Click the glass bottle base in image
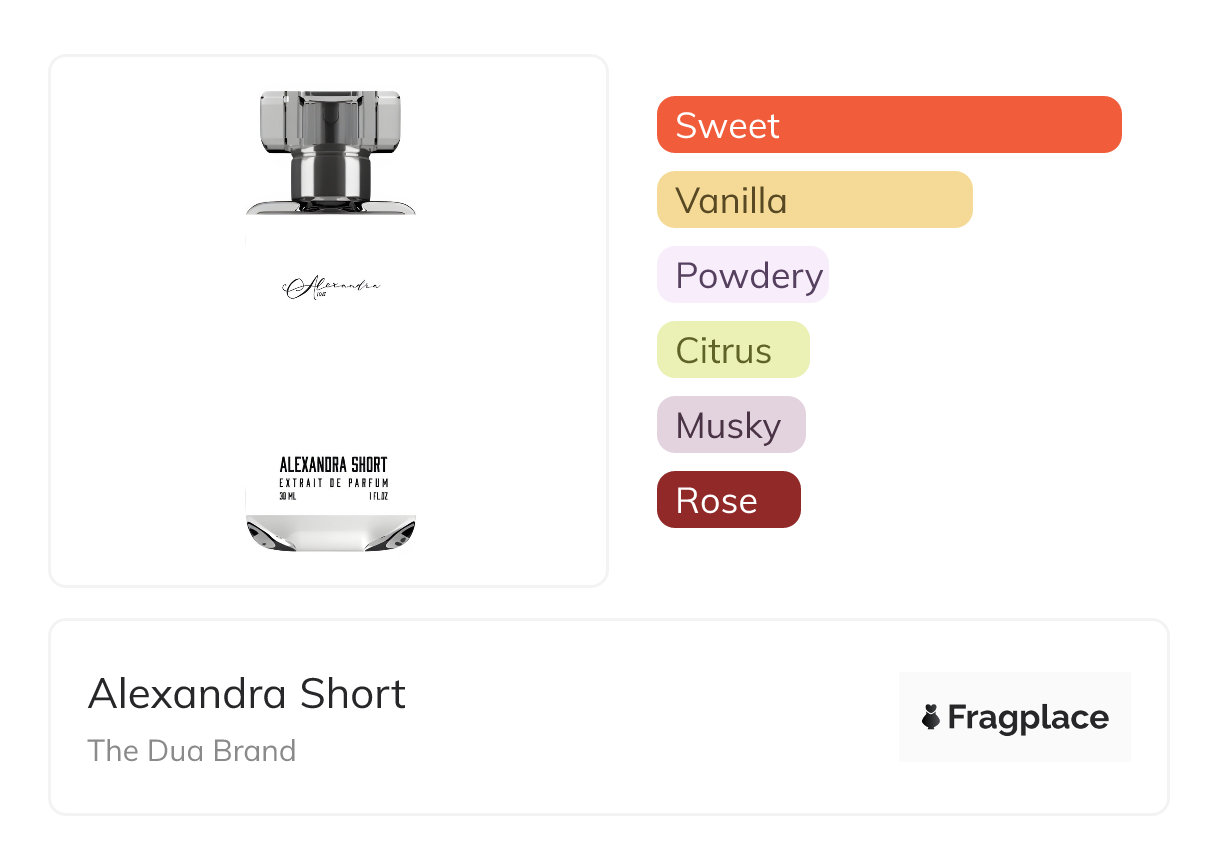Screen dimensions: 1218x864 point(330,534)
